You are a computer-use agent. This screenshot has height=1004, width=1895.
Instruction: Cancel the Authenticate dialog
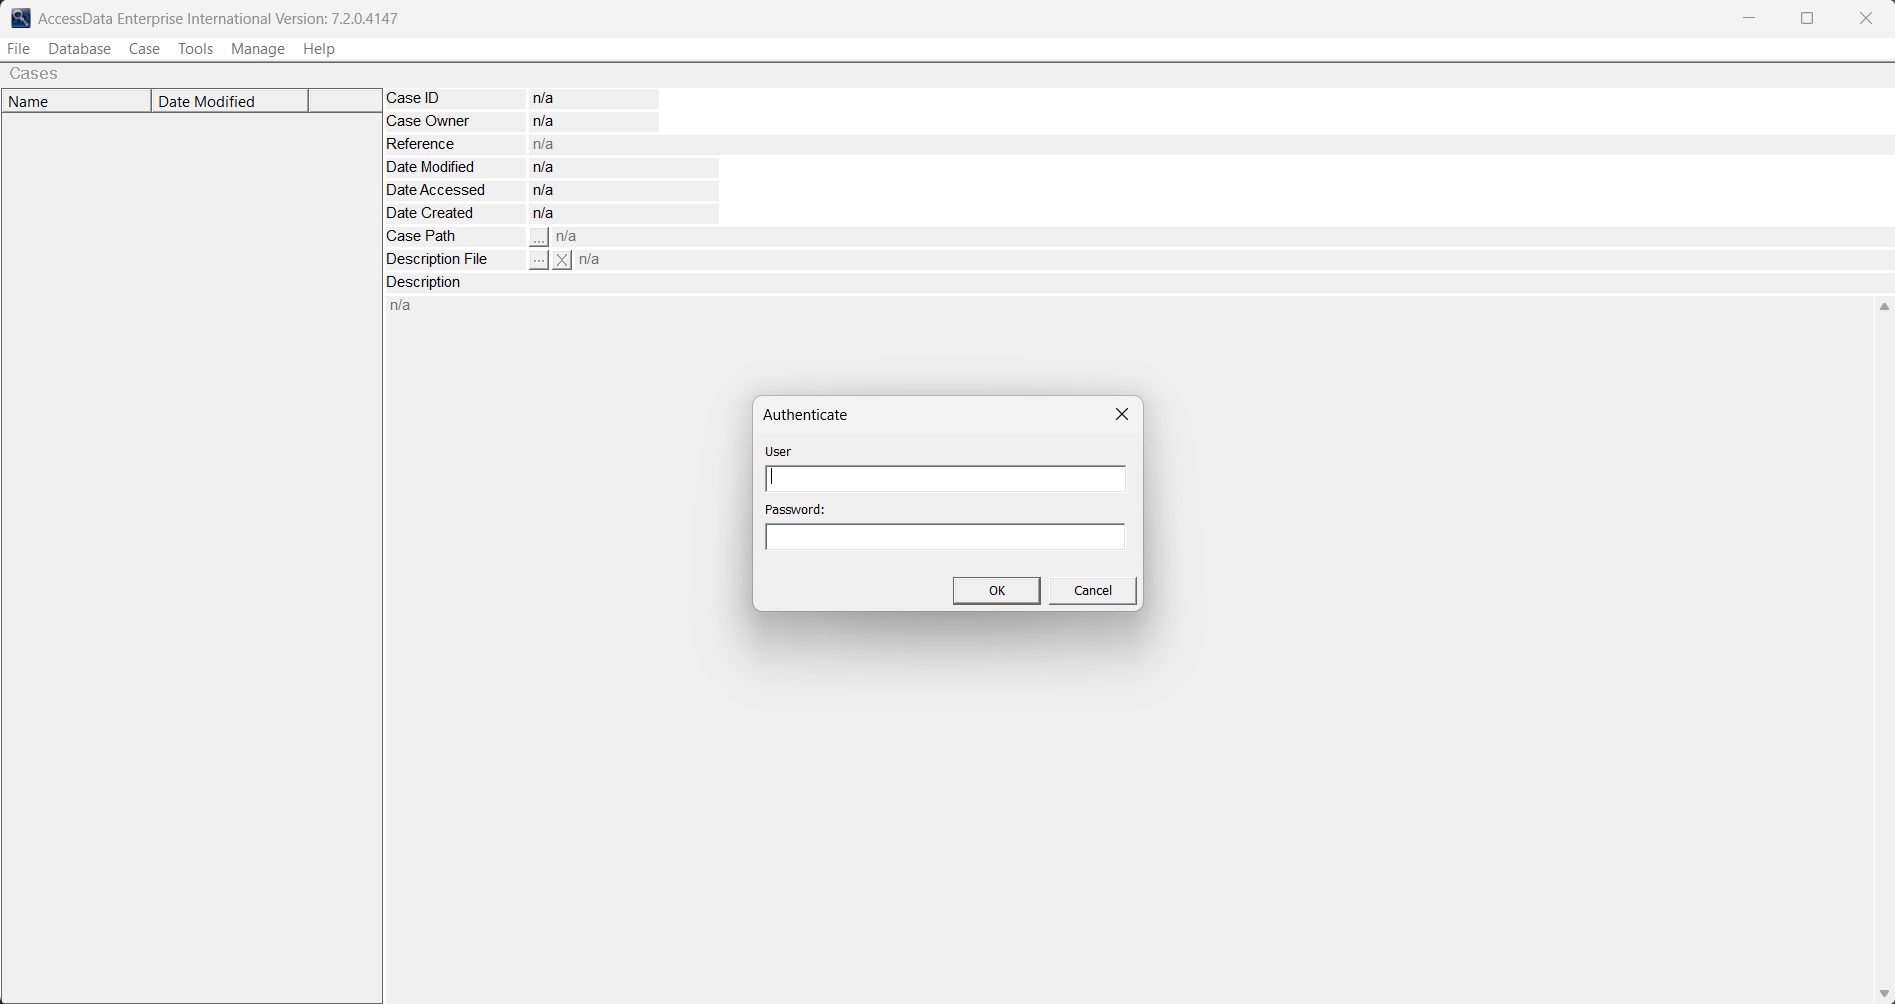(1092, 591)
